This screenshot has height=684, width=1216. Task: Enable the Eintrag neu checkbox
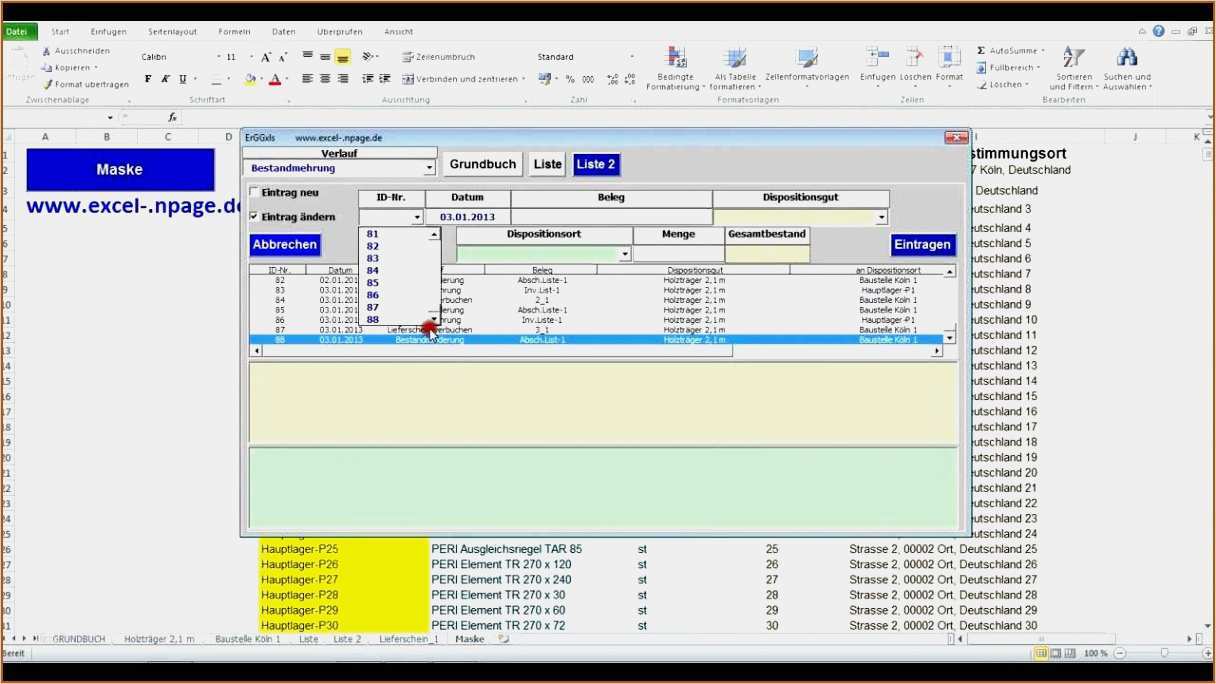[x=253, y=192]
